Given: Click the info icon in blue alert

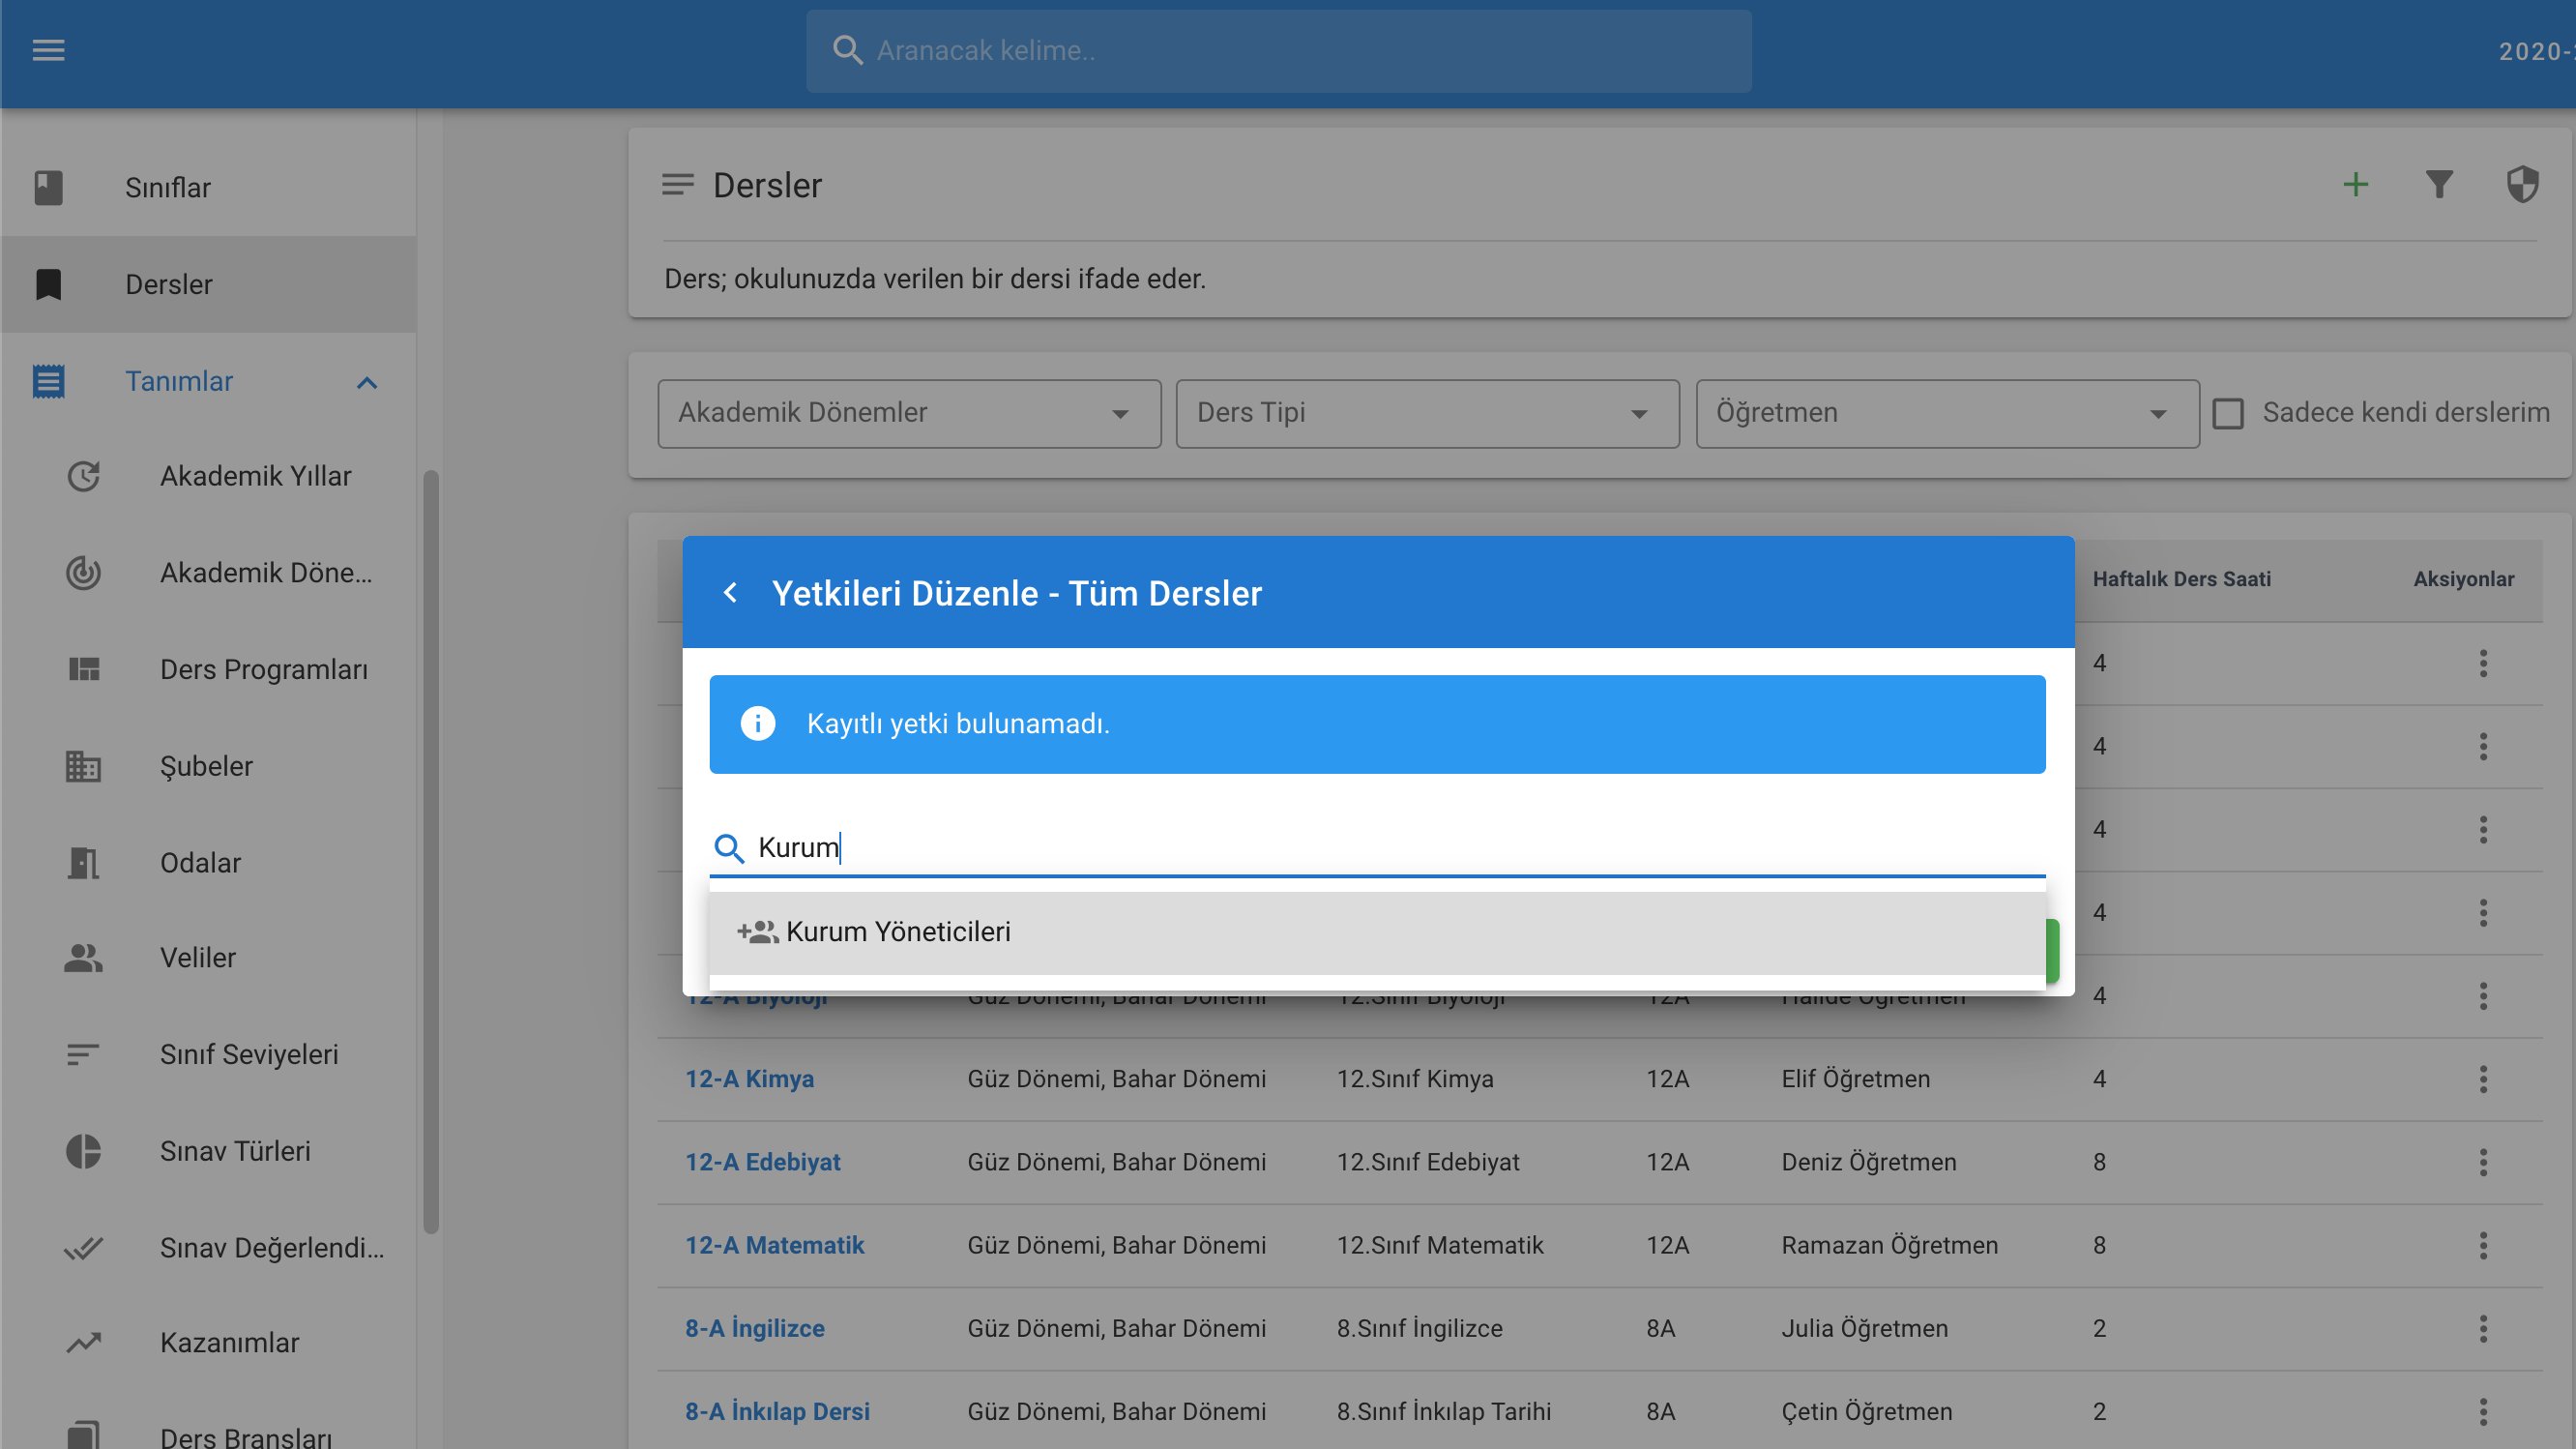Looking at the screenshot, I should [x=757, y=723].
